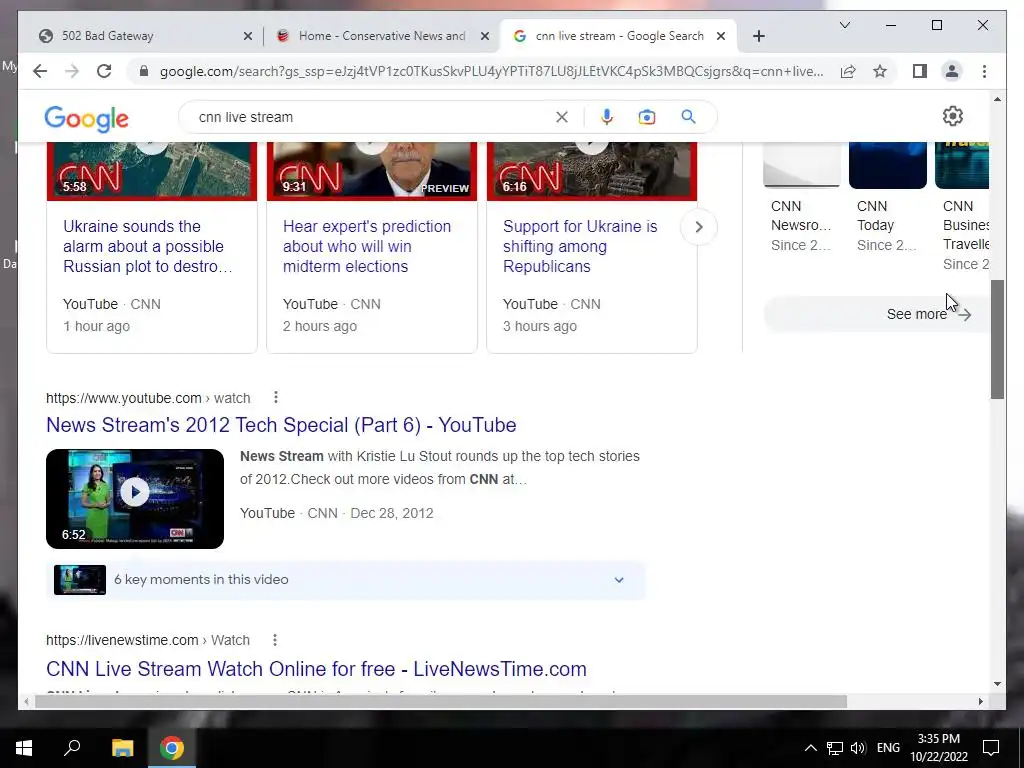Image resolution: width=1024 pixels, height=768 pixels.
Task: Click the browser forward arrow
Action: point(72,71)
